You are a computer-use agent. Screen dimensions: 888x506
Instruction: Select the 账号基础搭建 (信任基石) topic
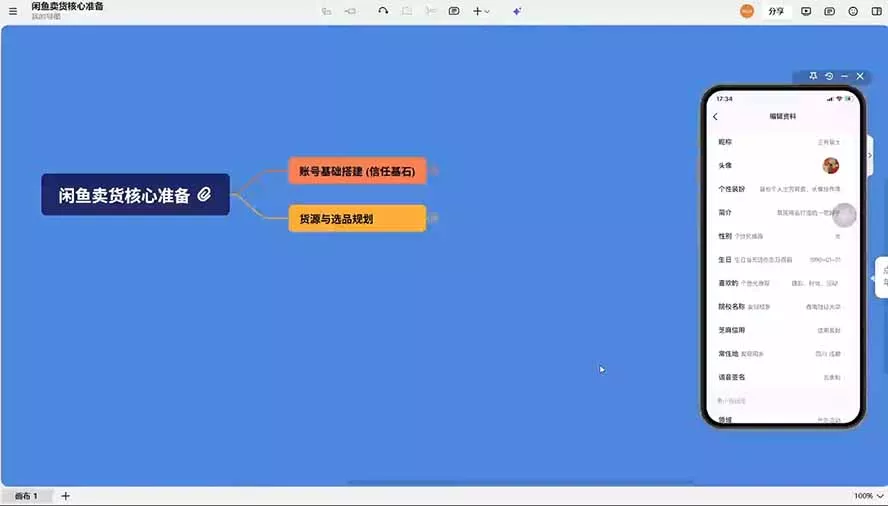pyautogui.click(x=357, y=171)
